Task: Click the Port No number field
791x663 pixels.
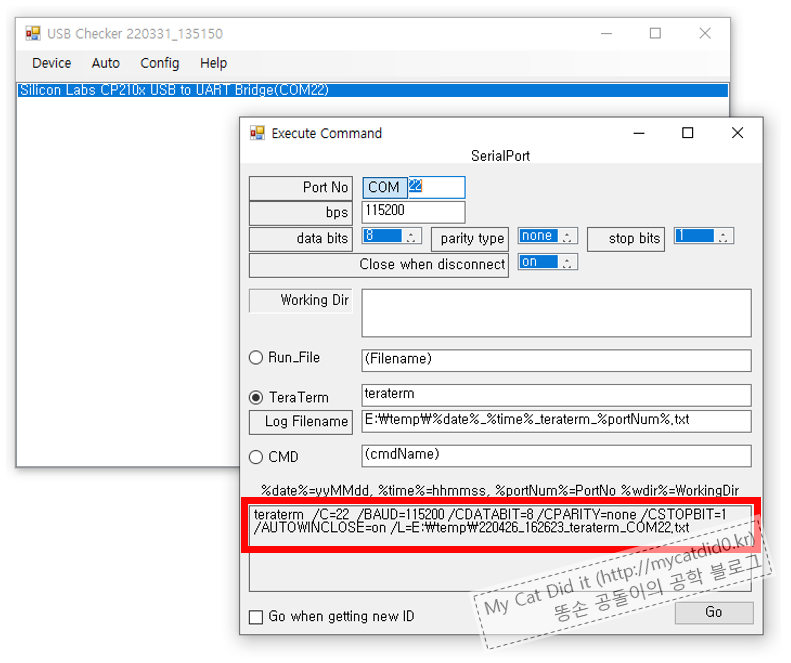Action: [436, 187]
